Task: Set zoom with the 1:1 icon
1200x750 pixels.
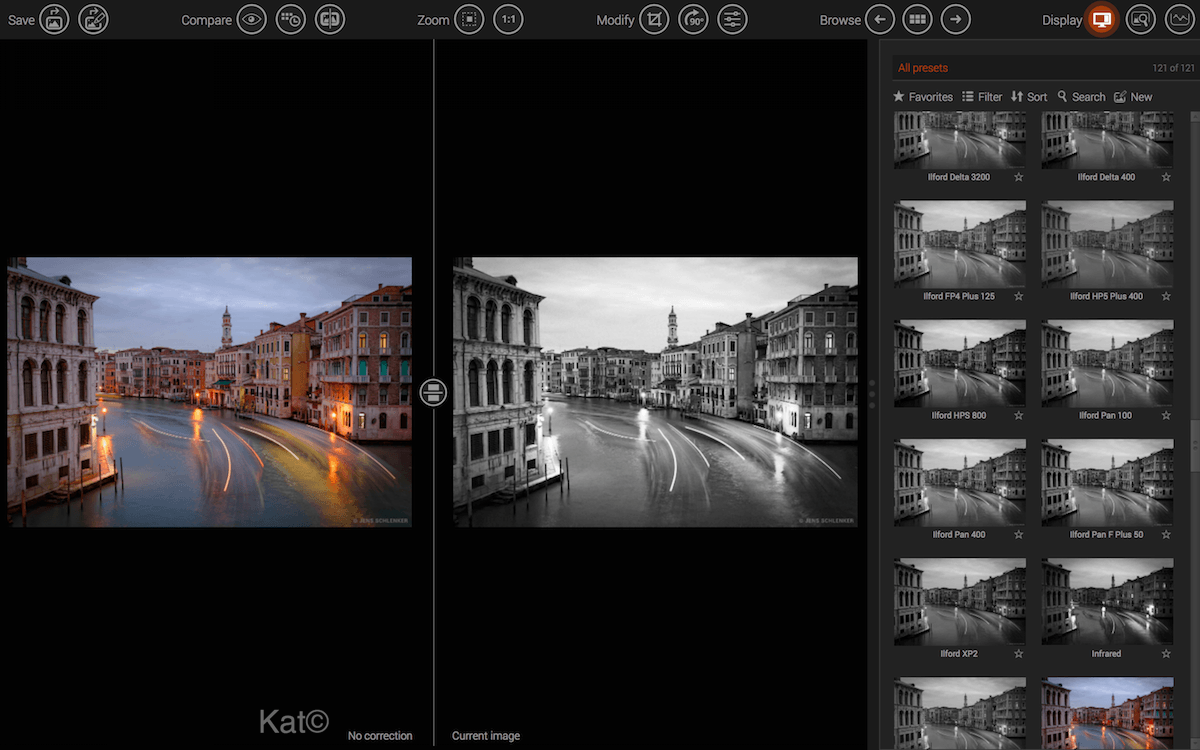Action: click(508, 19)
